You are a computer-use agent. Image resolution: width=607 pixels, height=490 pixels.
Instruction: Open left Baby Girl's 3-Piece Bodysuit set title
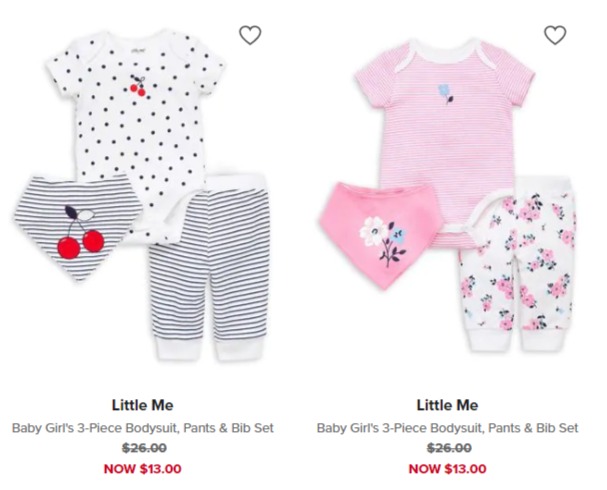click(142, 428)
